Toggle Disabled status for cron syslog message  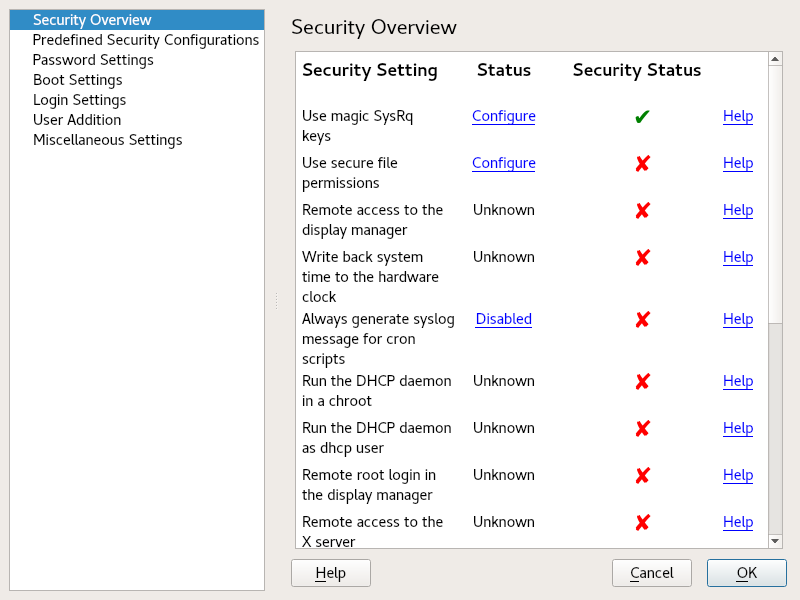coord(503,319)
